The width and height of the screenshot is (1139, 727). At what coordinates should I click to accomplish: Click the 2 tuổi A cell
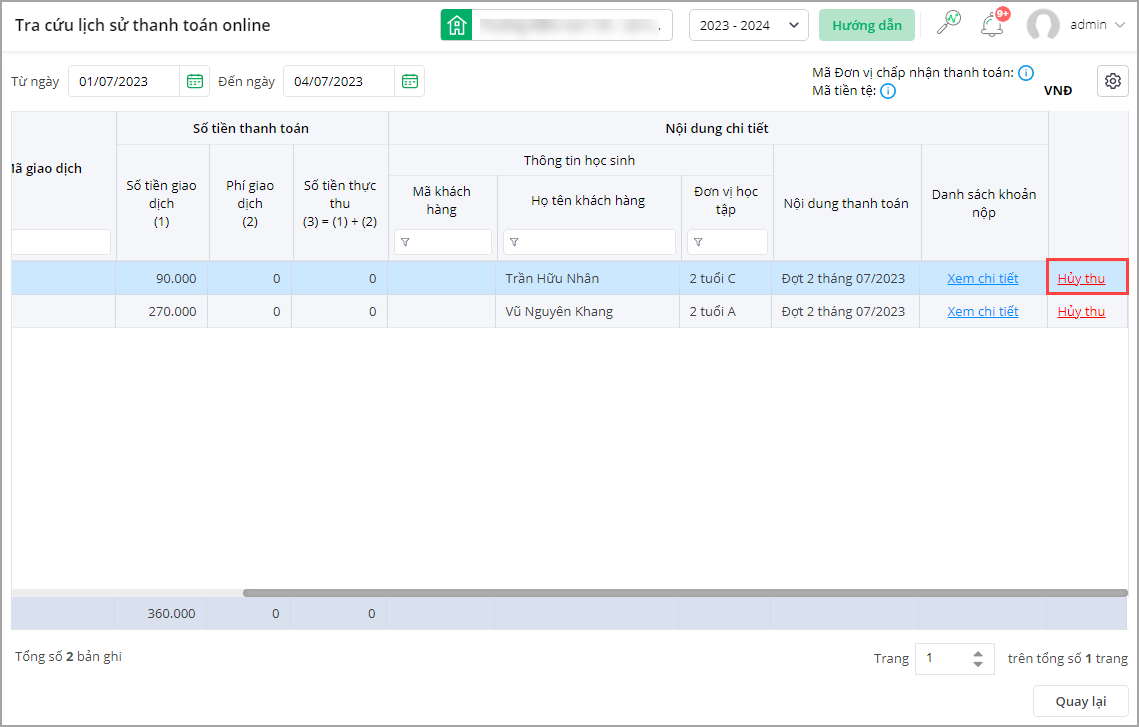click(726, 312)
